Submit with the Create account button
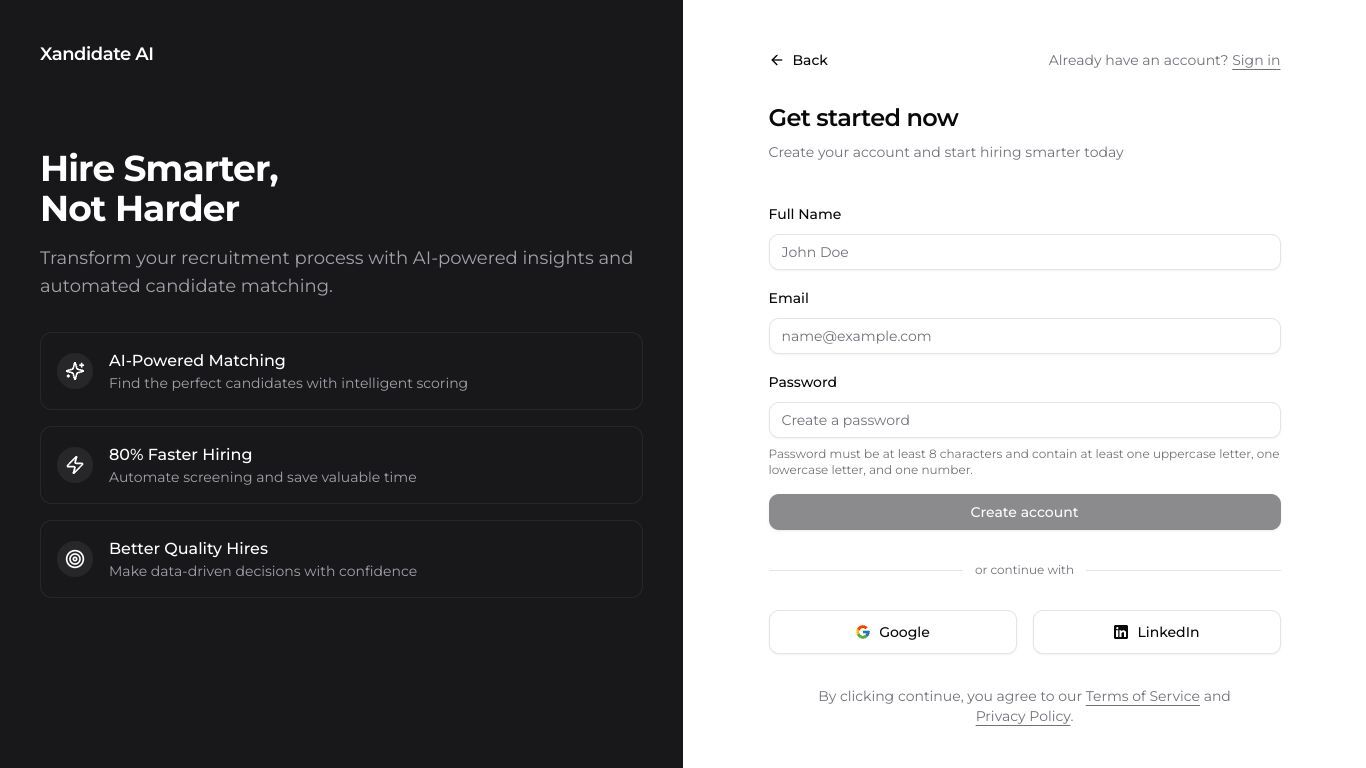 [1024, 512]
